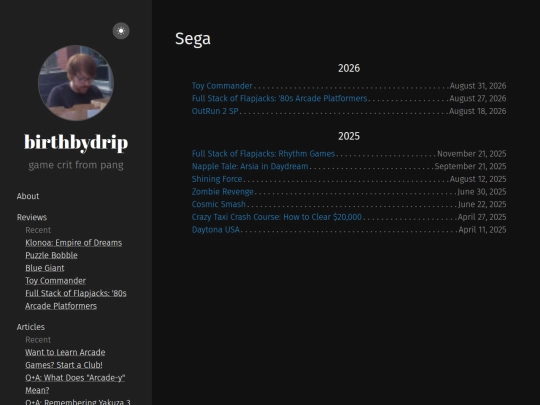Click the Sega page heading
The image size is (540, 405).
(193, 39)
